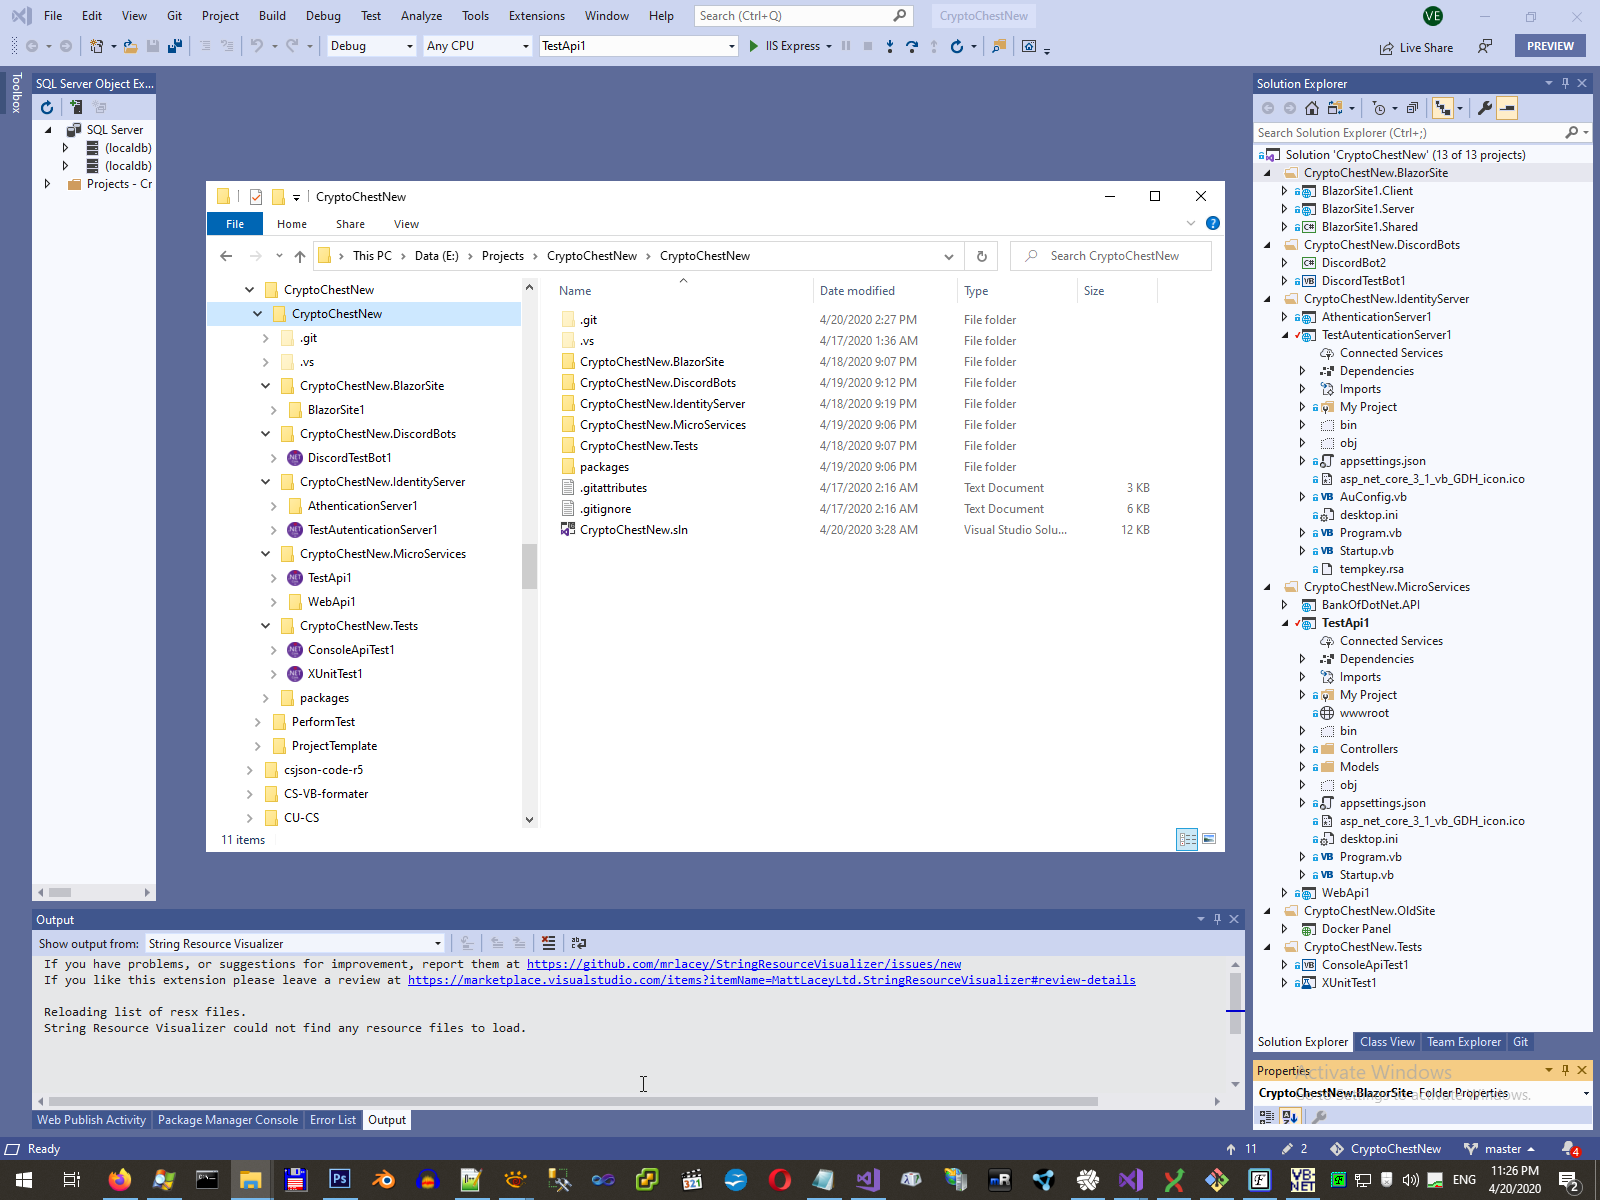Click the Open File toolbar icon
1600x1200 pixels.
click(130, 46)
